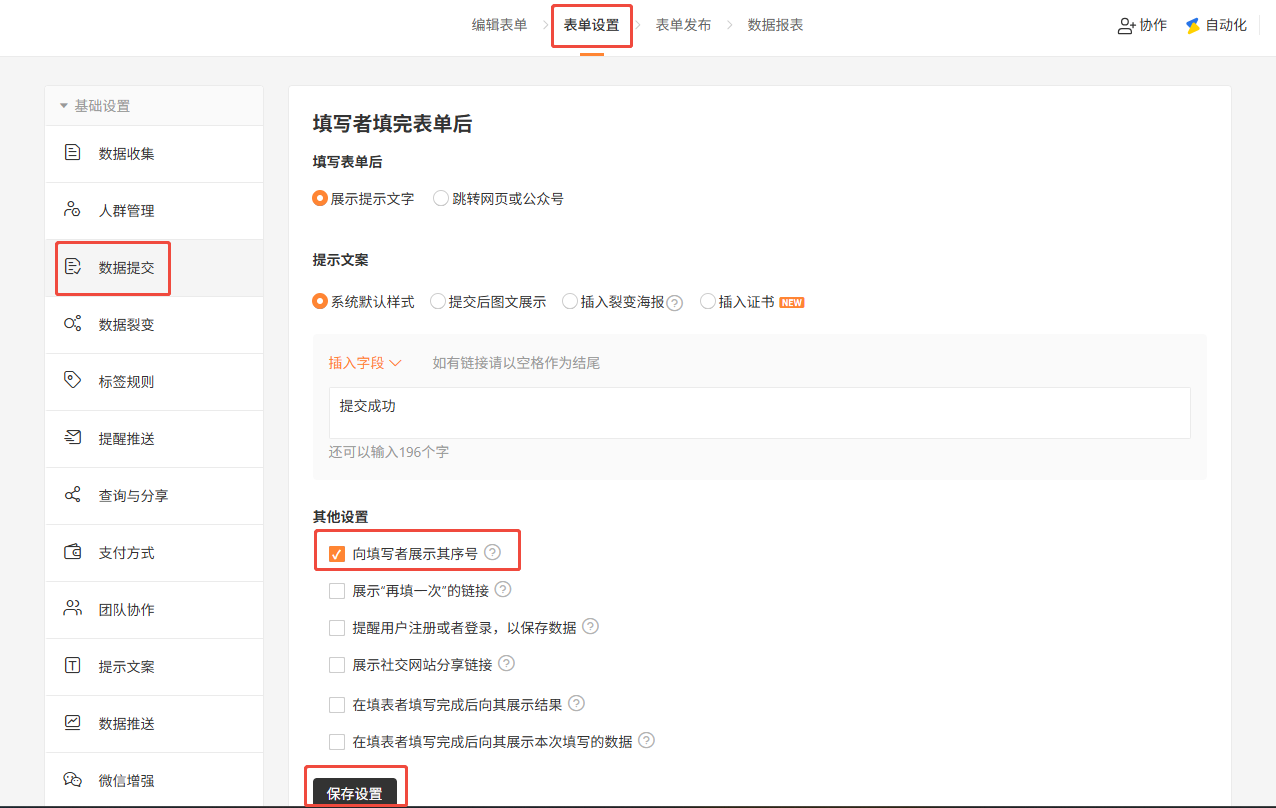The image size is (1276, 808).
Task: Click the 数据推送 chart icon
Action: (72, 723)
